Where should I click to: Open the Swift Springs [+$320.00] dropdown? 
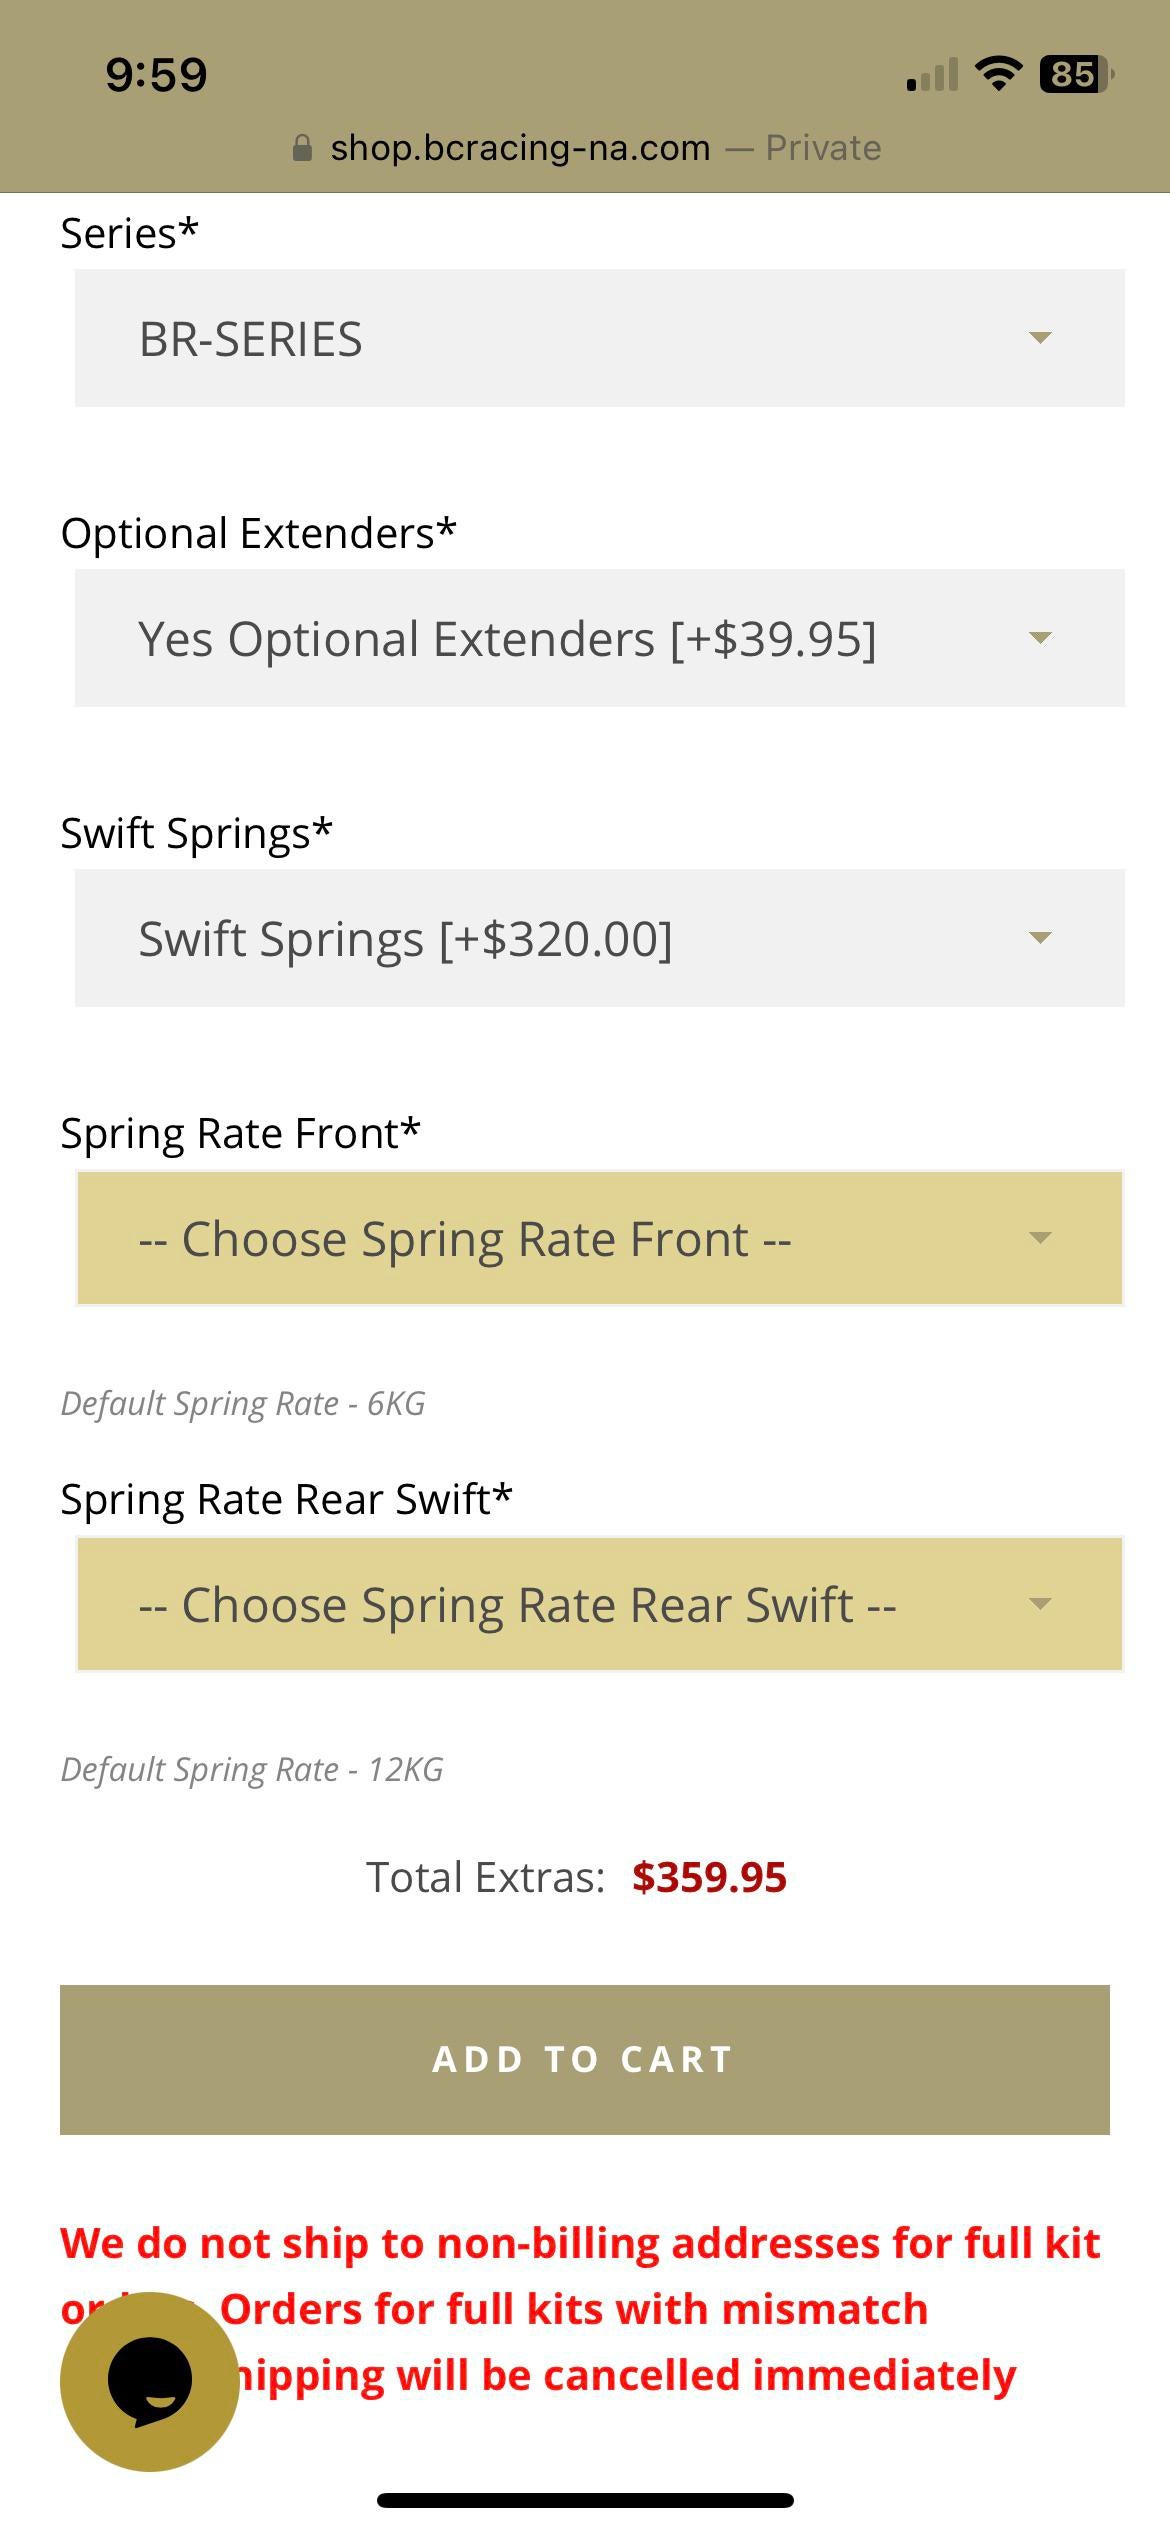coord(599,938)
